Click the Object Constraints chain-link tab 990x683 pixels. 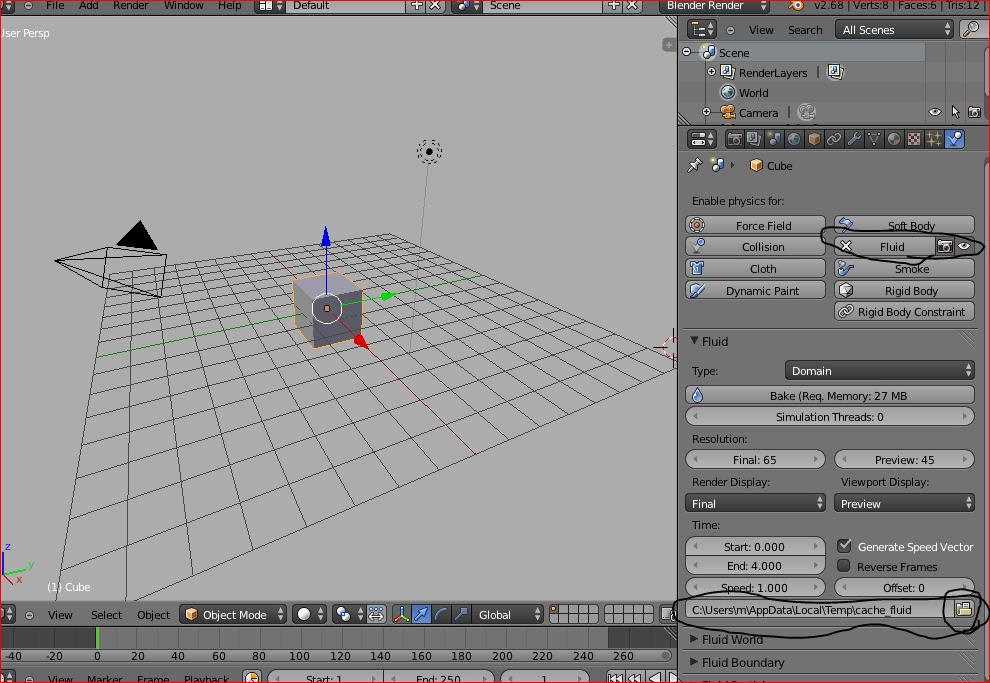pyautogui.click(x=834, y=139)
